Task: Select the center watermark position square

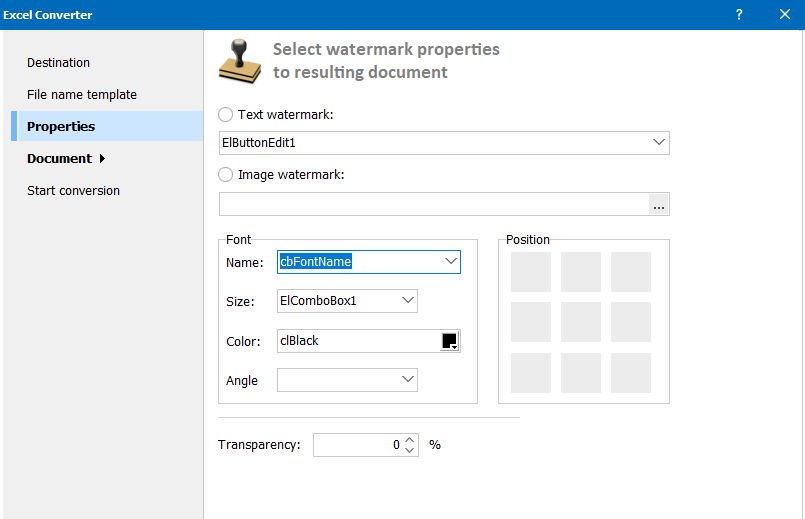Action: pos(581,322)
